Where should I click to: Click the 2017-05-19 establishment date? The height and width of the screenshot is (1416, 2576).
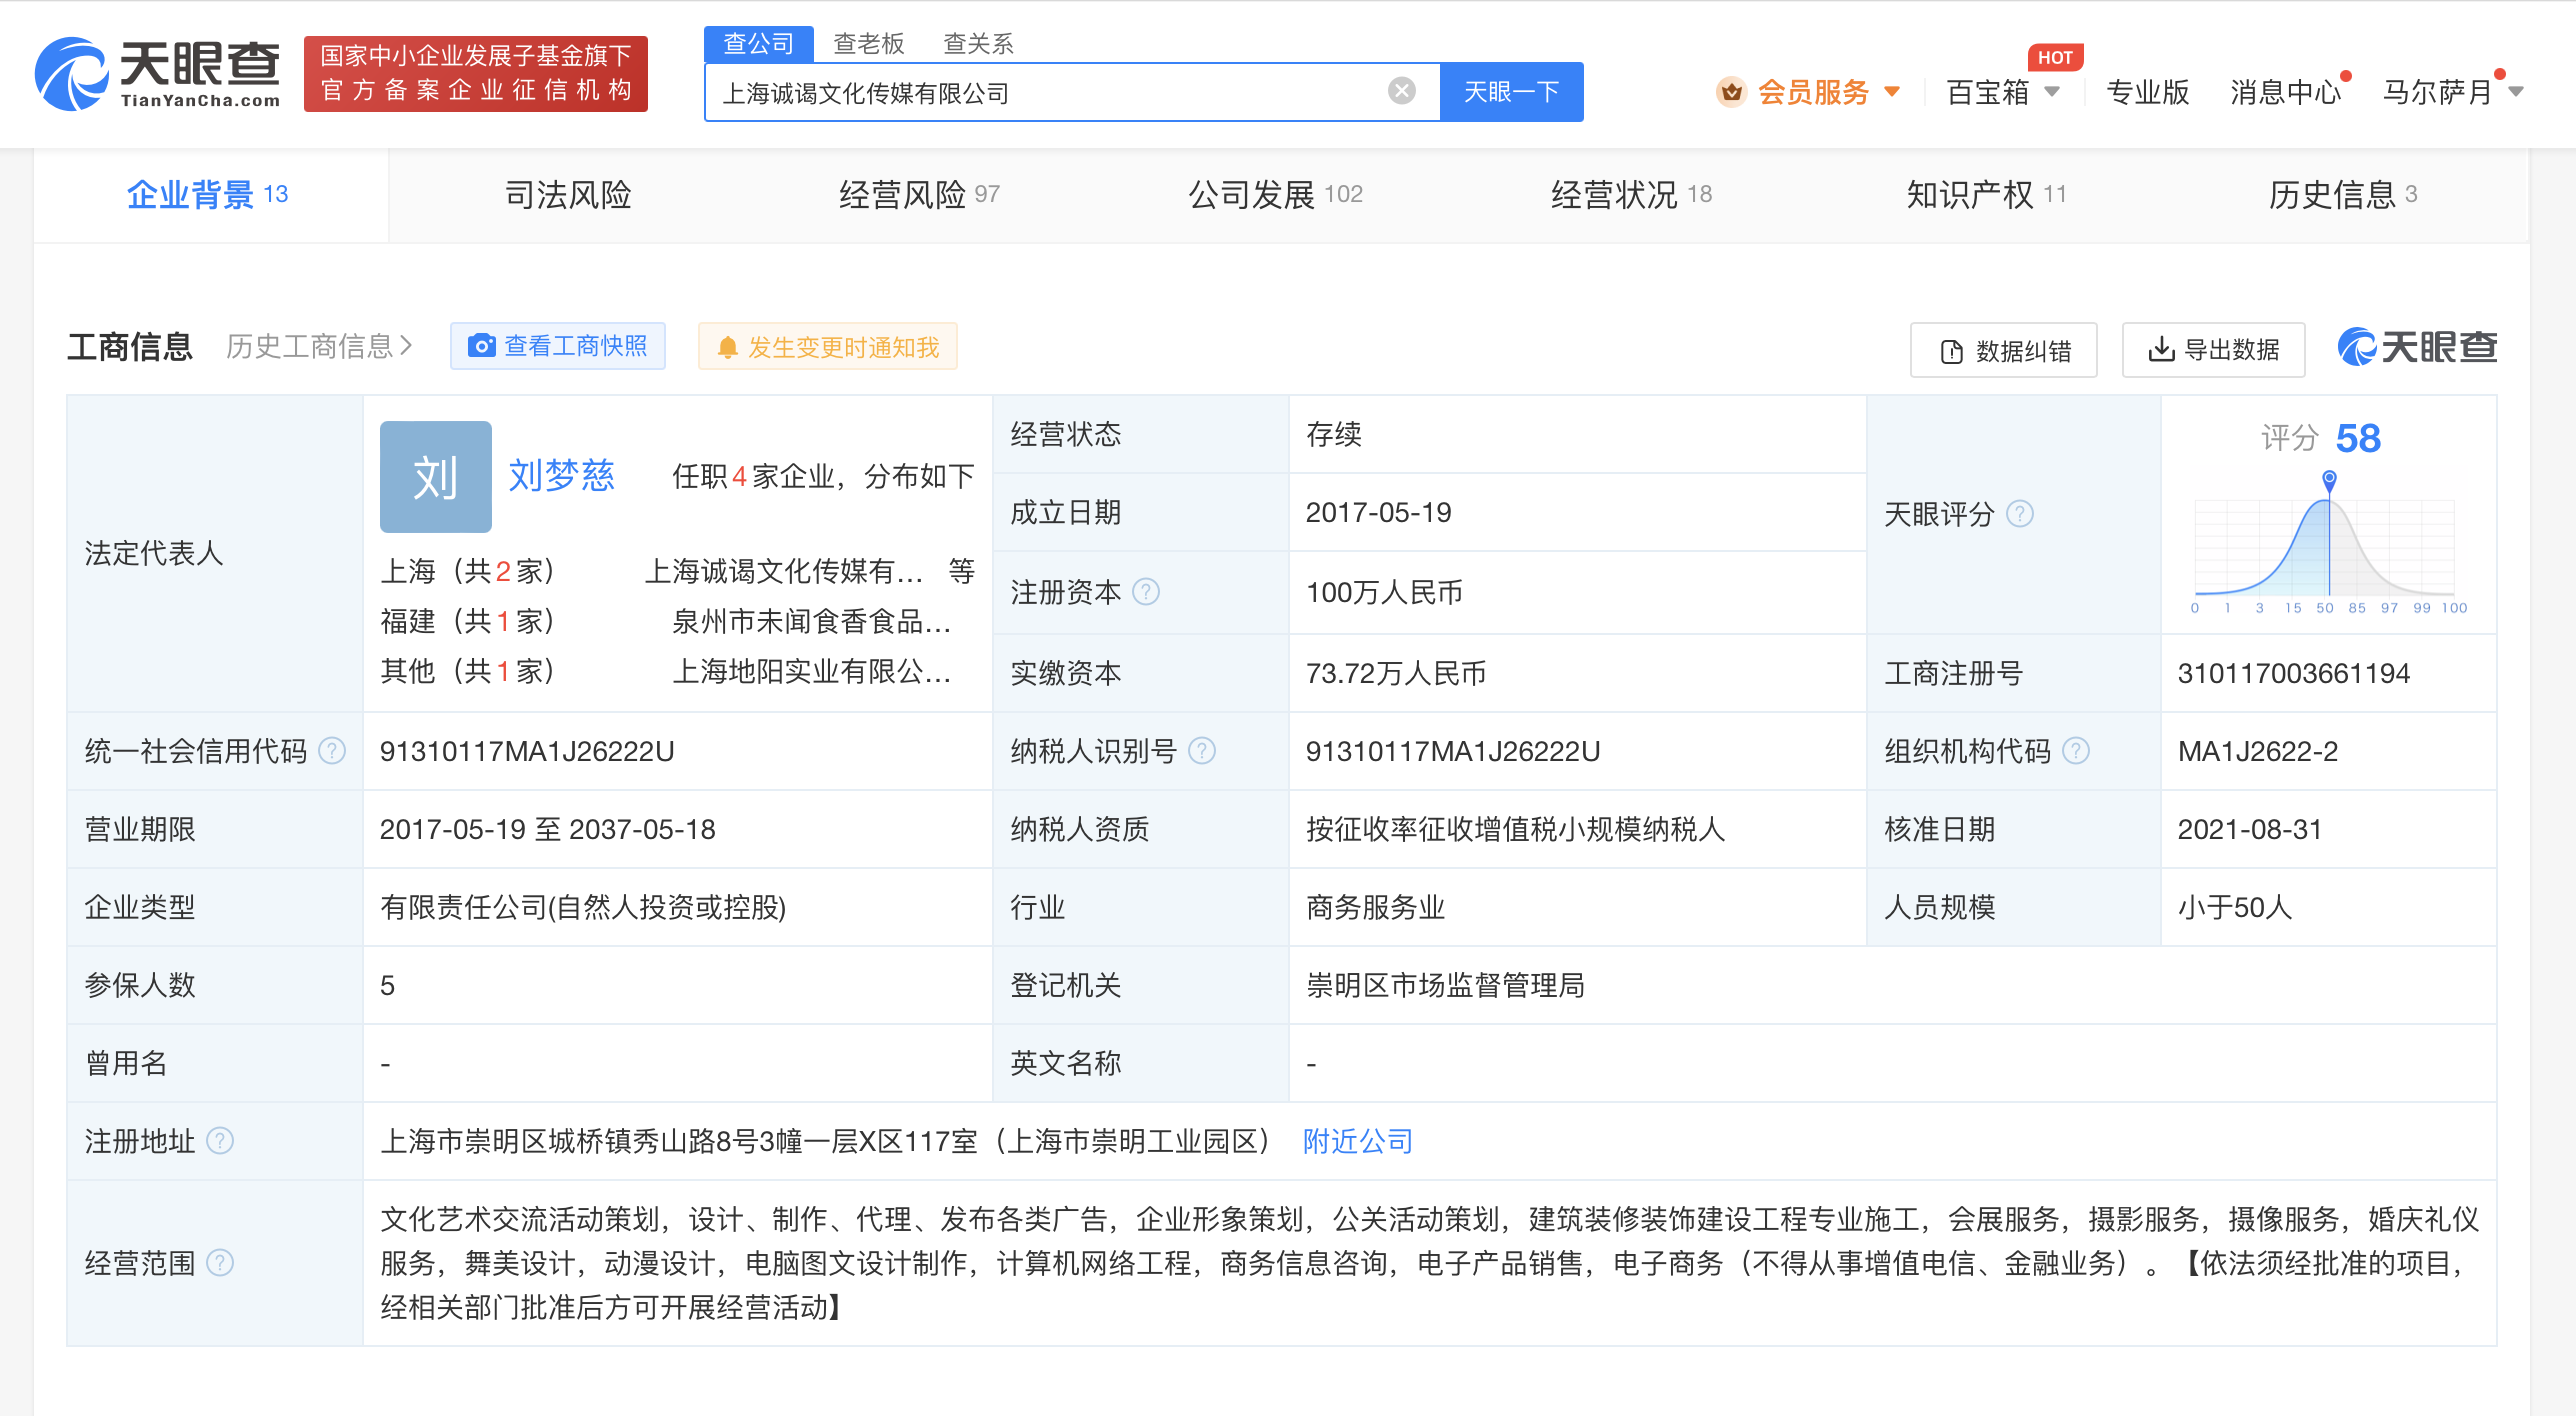1378,513
